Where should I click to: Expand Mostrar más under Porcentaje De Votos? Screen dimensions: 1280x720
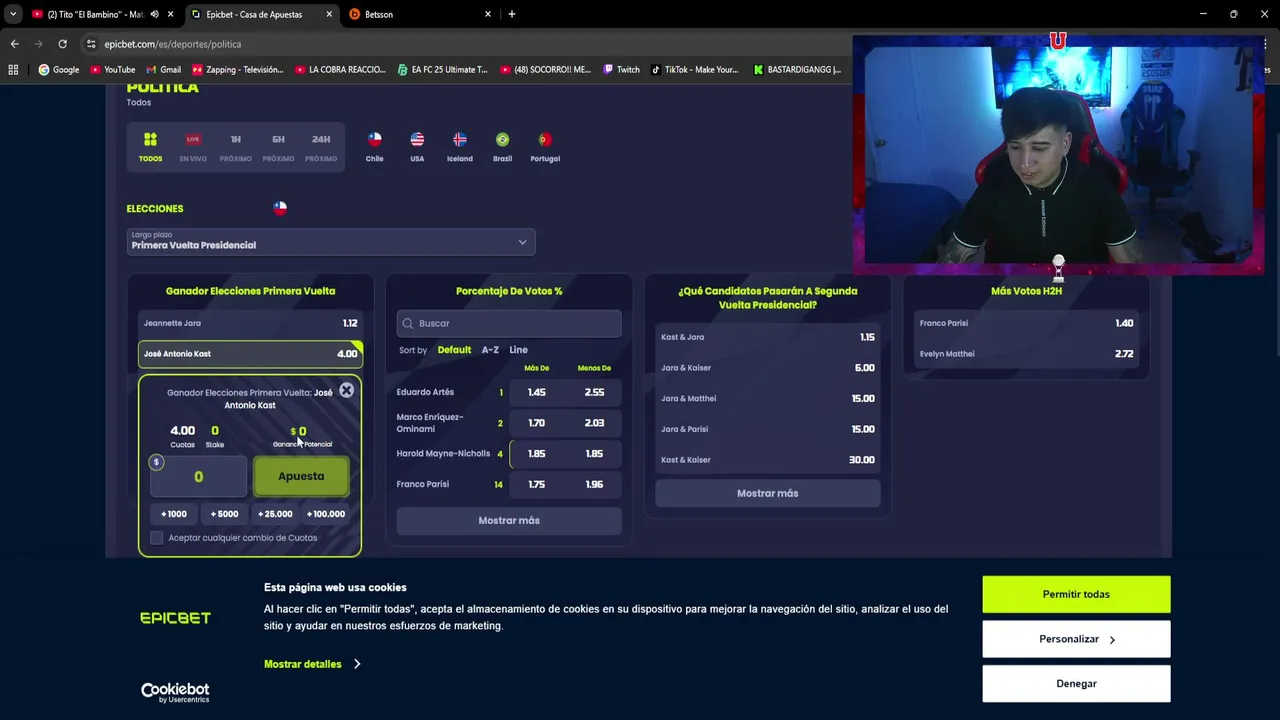click(x=509, y=521)
